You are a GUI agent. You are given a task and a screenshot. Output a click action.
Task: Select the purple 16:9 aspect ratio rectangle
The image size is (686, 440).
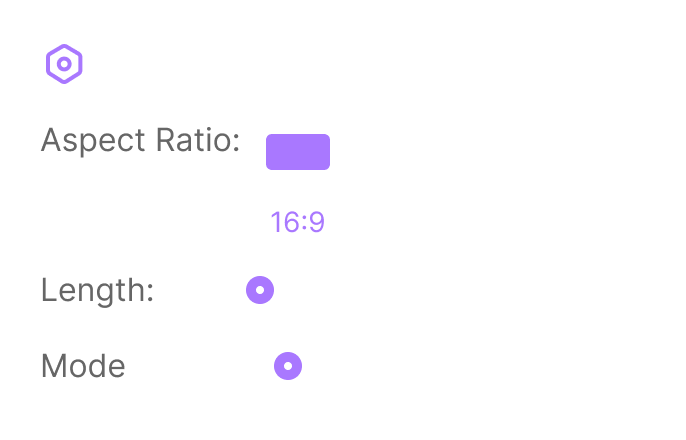coord(298,152)
